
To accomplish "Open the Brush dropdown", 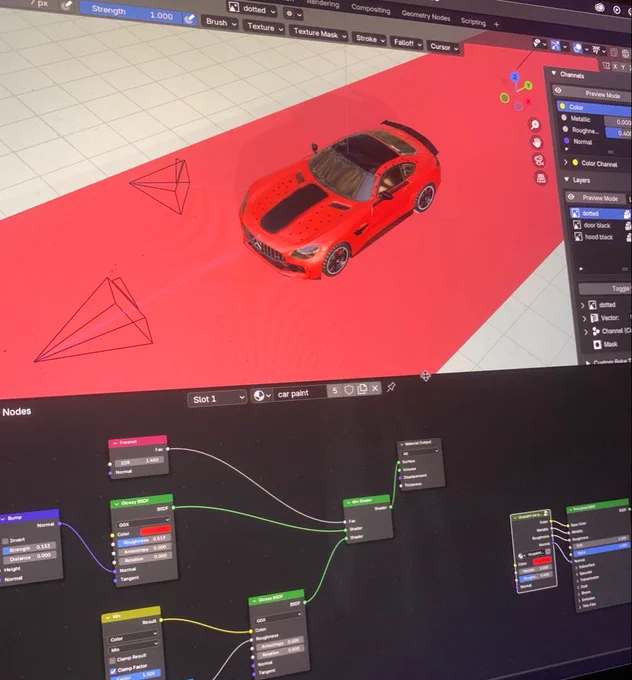I will (221, 22).
